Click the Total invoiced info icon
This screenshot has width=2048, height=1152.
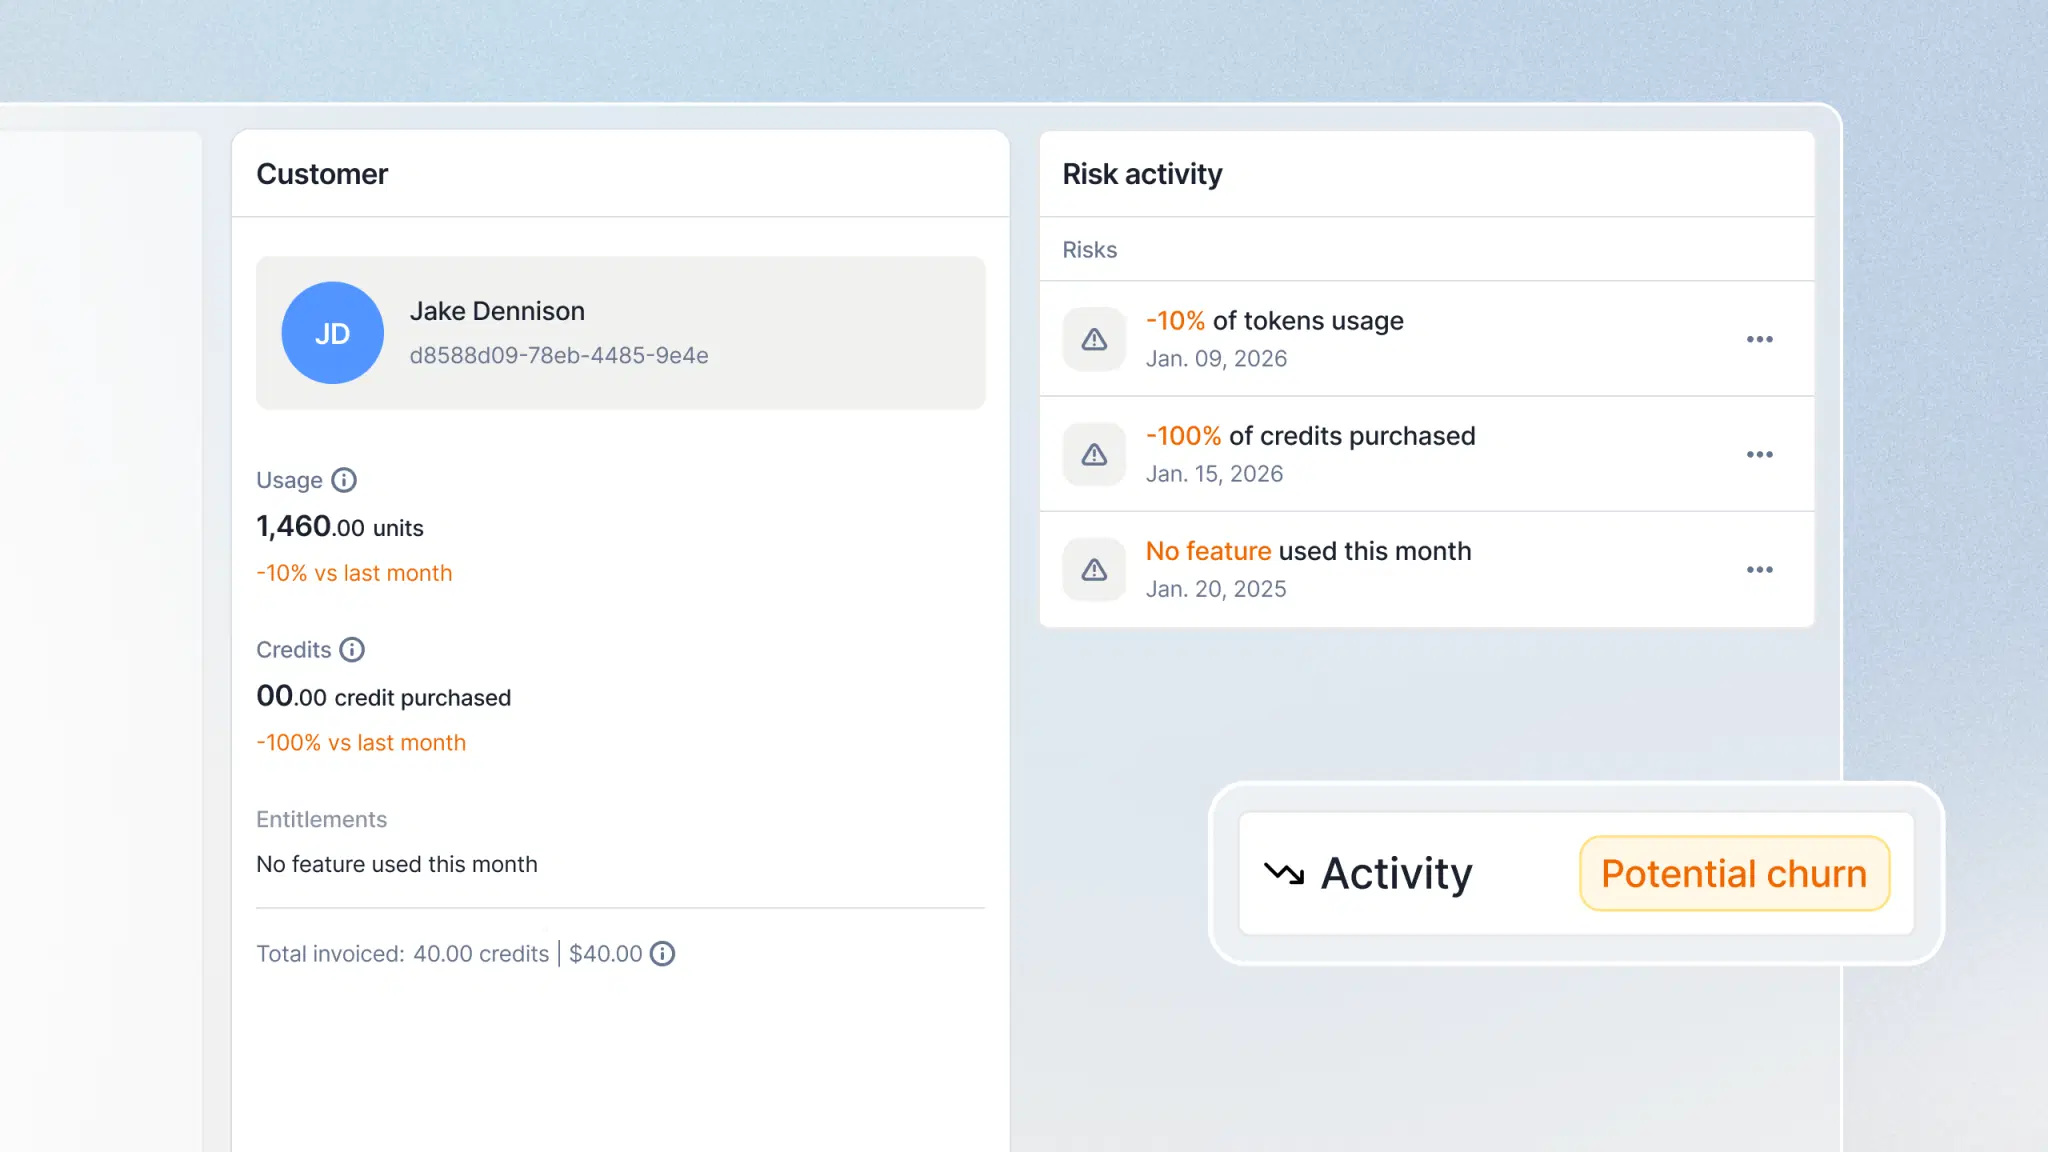pos(663,953)
